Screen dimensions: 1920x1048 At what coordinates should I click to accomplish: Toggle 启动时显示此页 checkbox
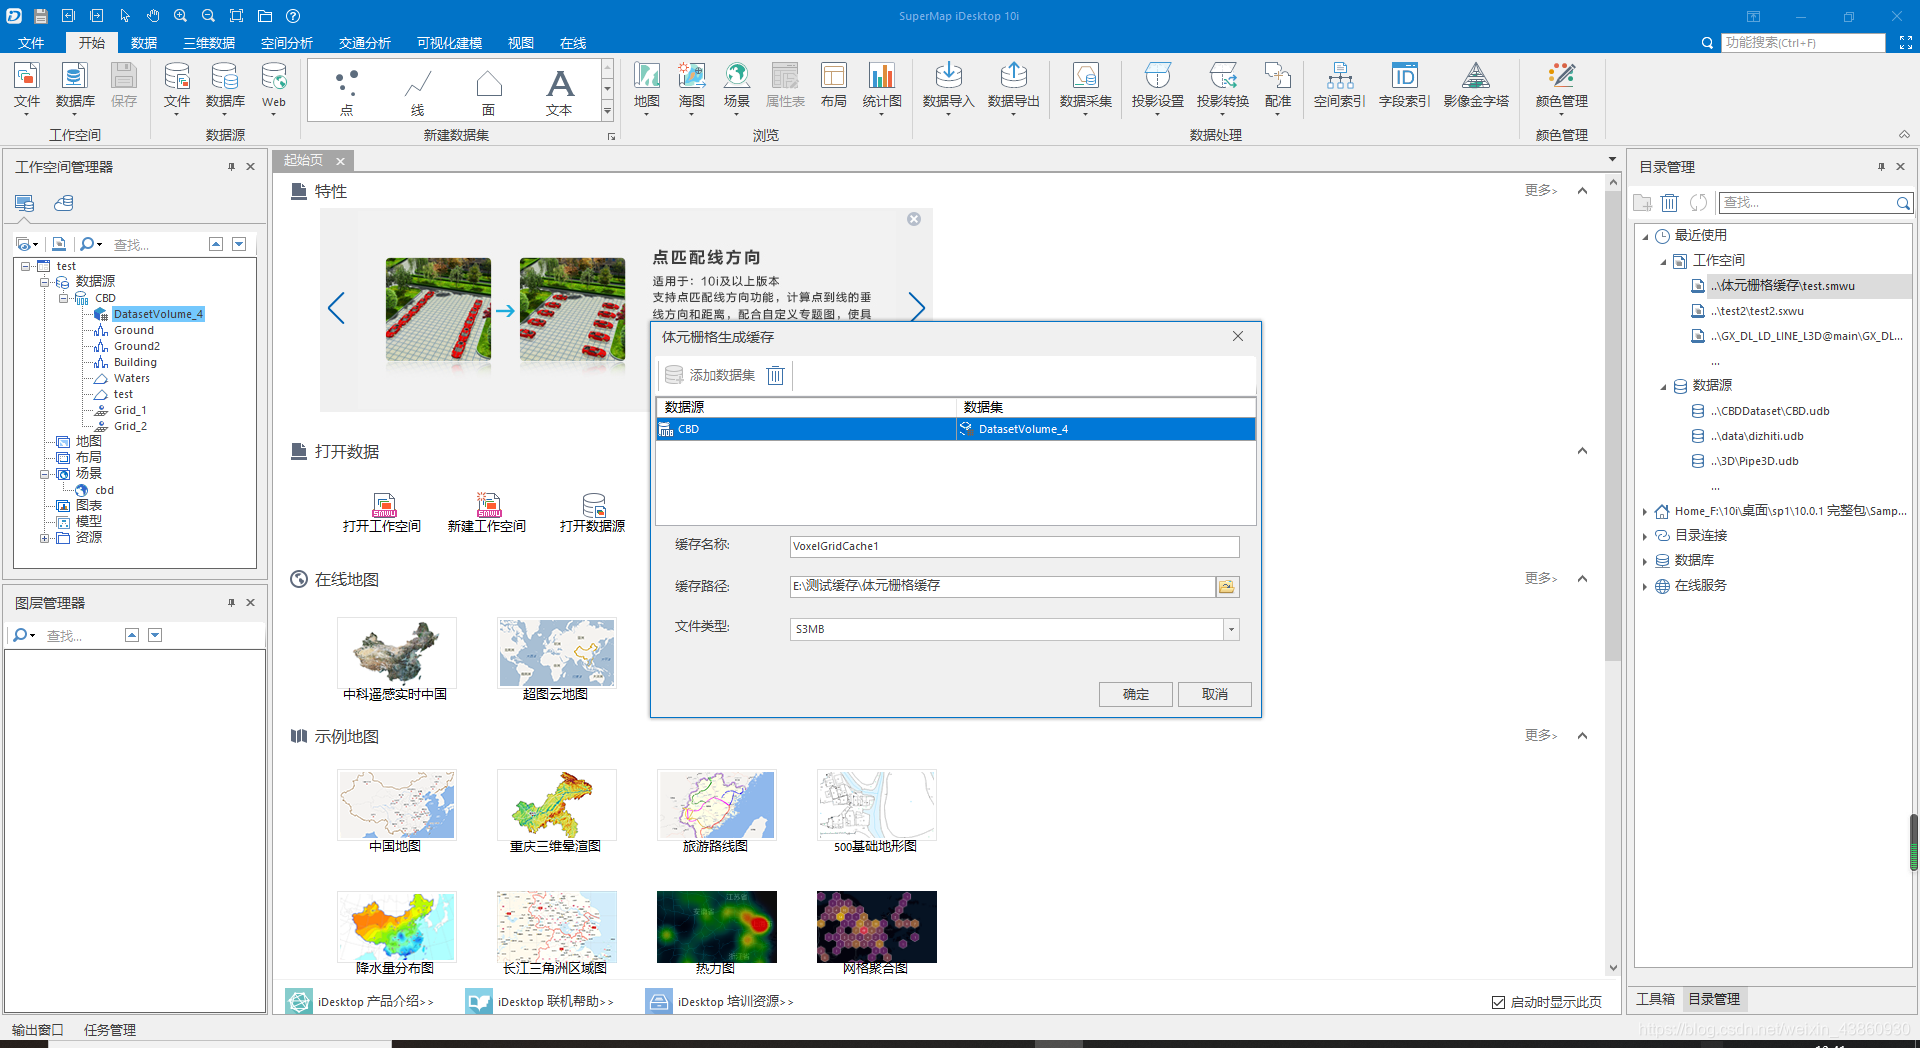1498,1002
